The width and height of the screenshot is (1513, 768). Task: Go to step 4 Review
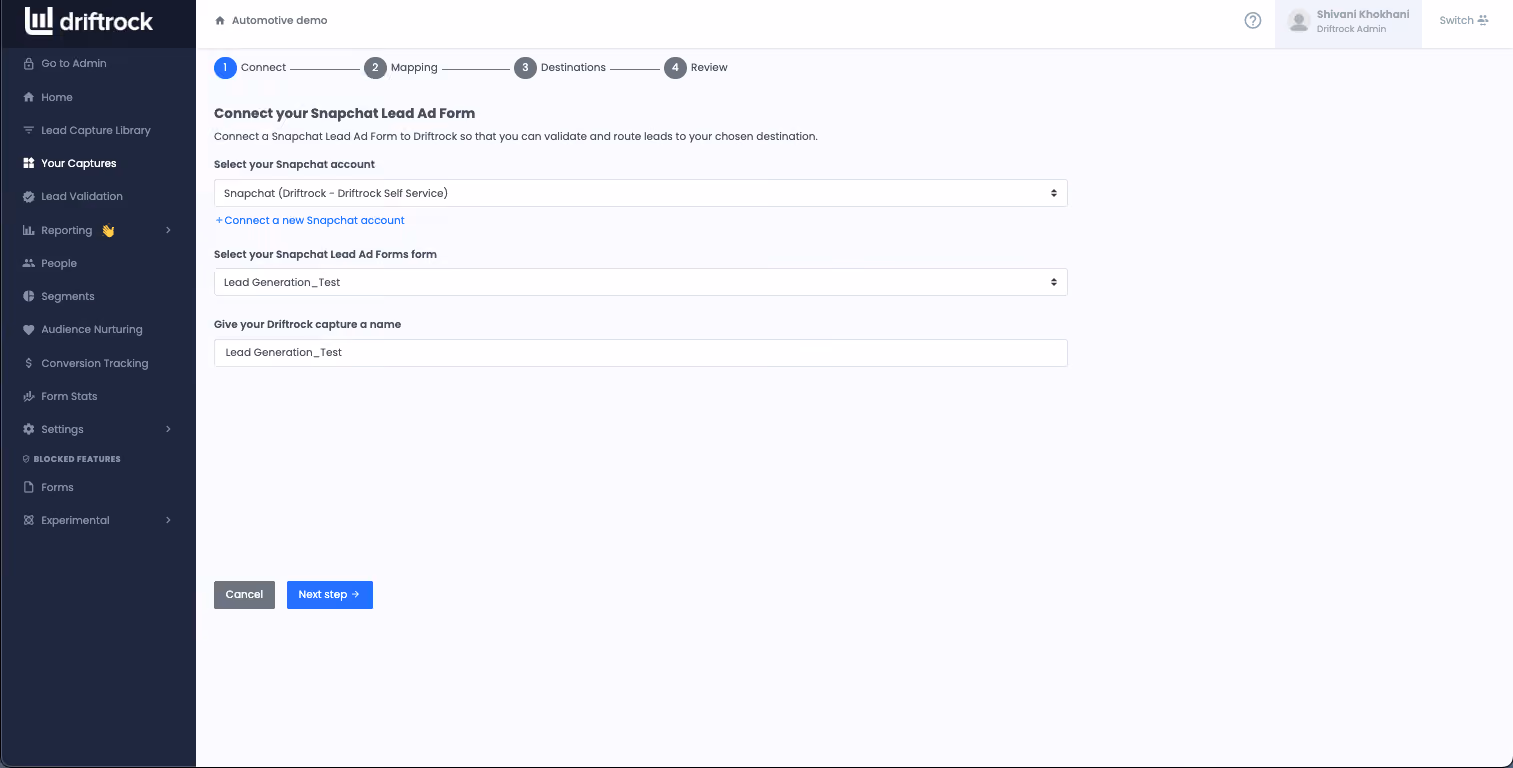point(696,68)
